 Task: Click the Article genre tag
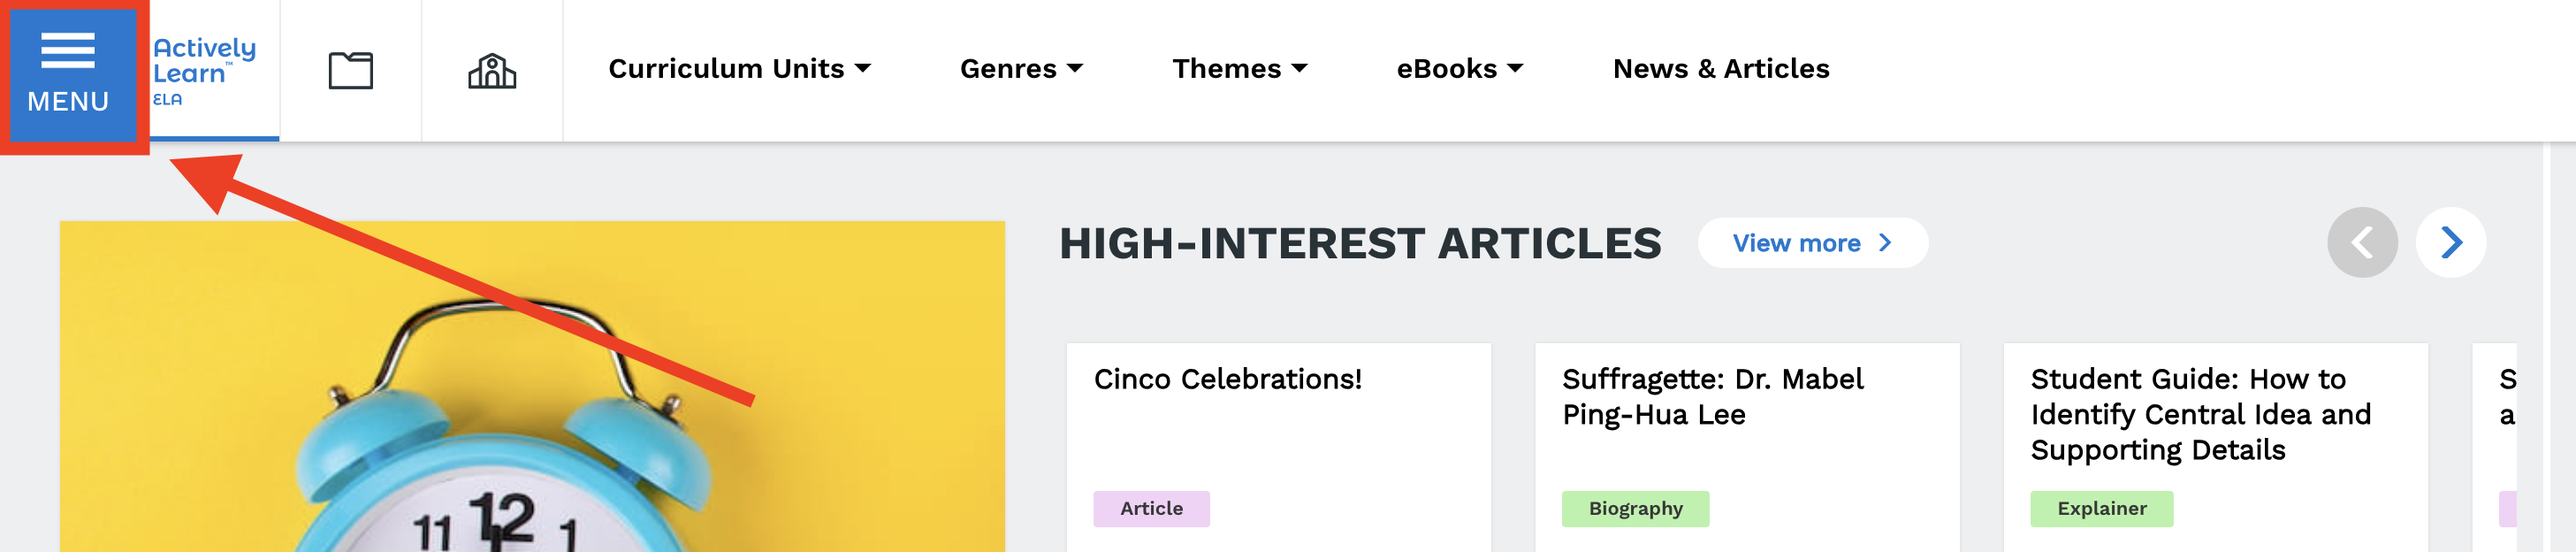coord(1151,509)
